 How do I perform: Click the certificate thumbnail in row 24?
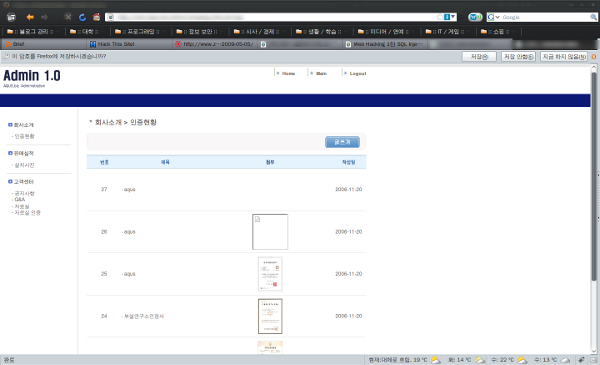point(270,316)
